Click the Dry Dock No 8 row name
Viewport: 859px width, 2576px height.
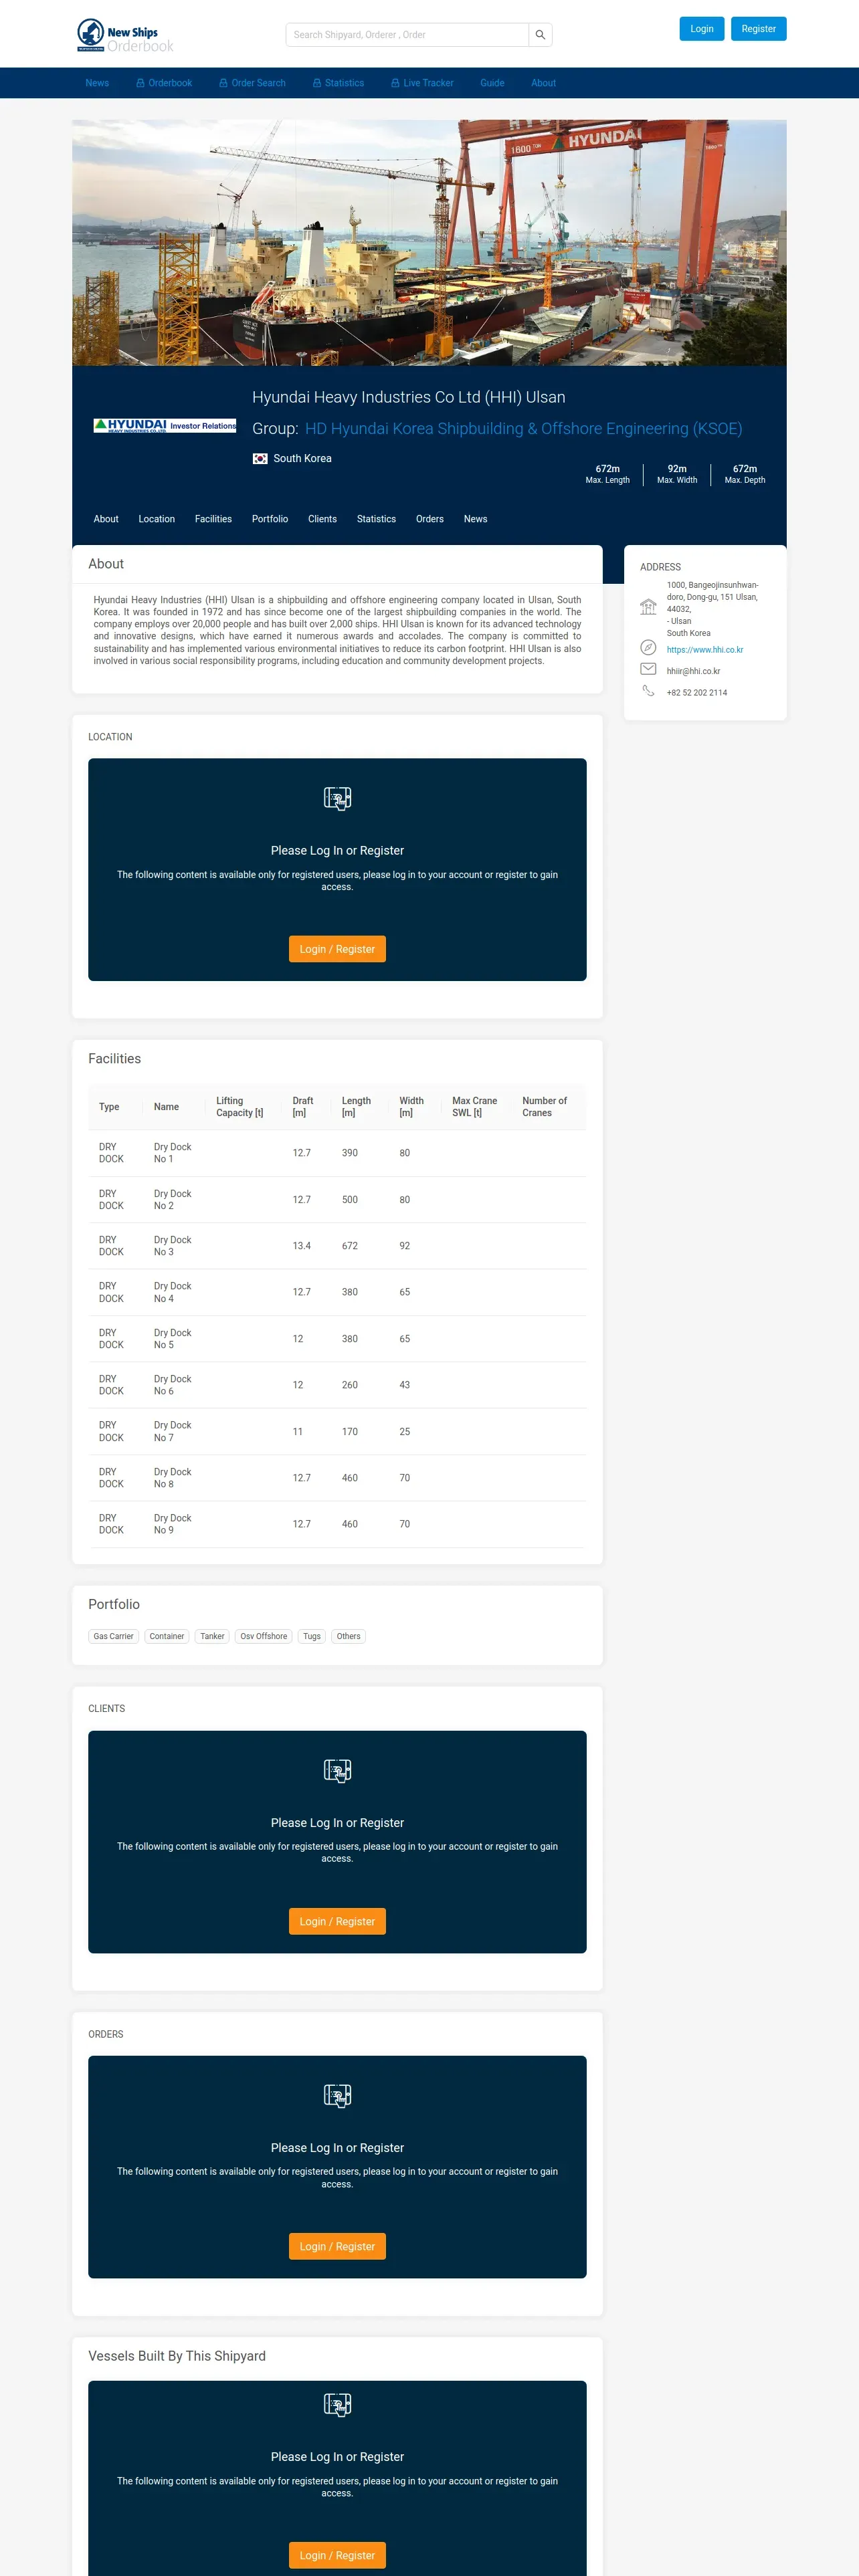172,1478
